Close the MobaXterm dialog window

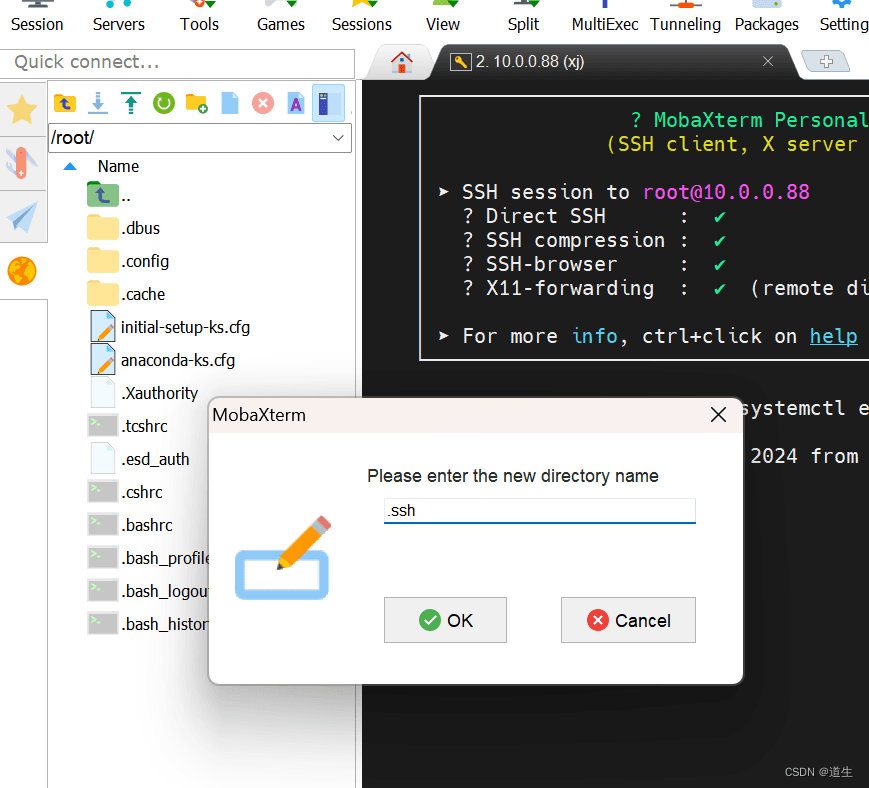click(718, 415)
